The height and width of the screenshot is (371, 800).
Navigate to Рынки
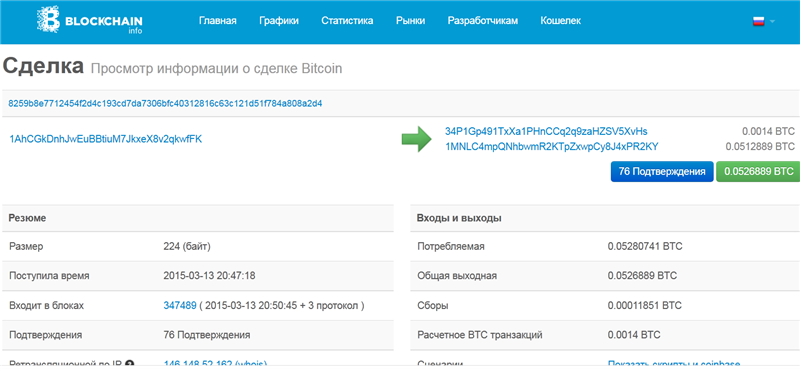[x=410, y=21]
